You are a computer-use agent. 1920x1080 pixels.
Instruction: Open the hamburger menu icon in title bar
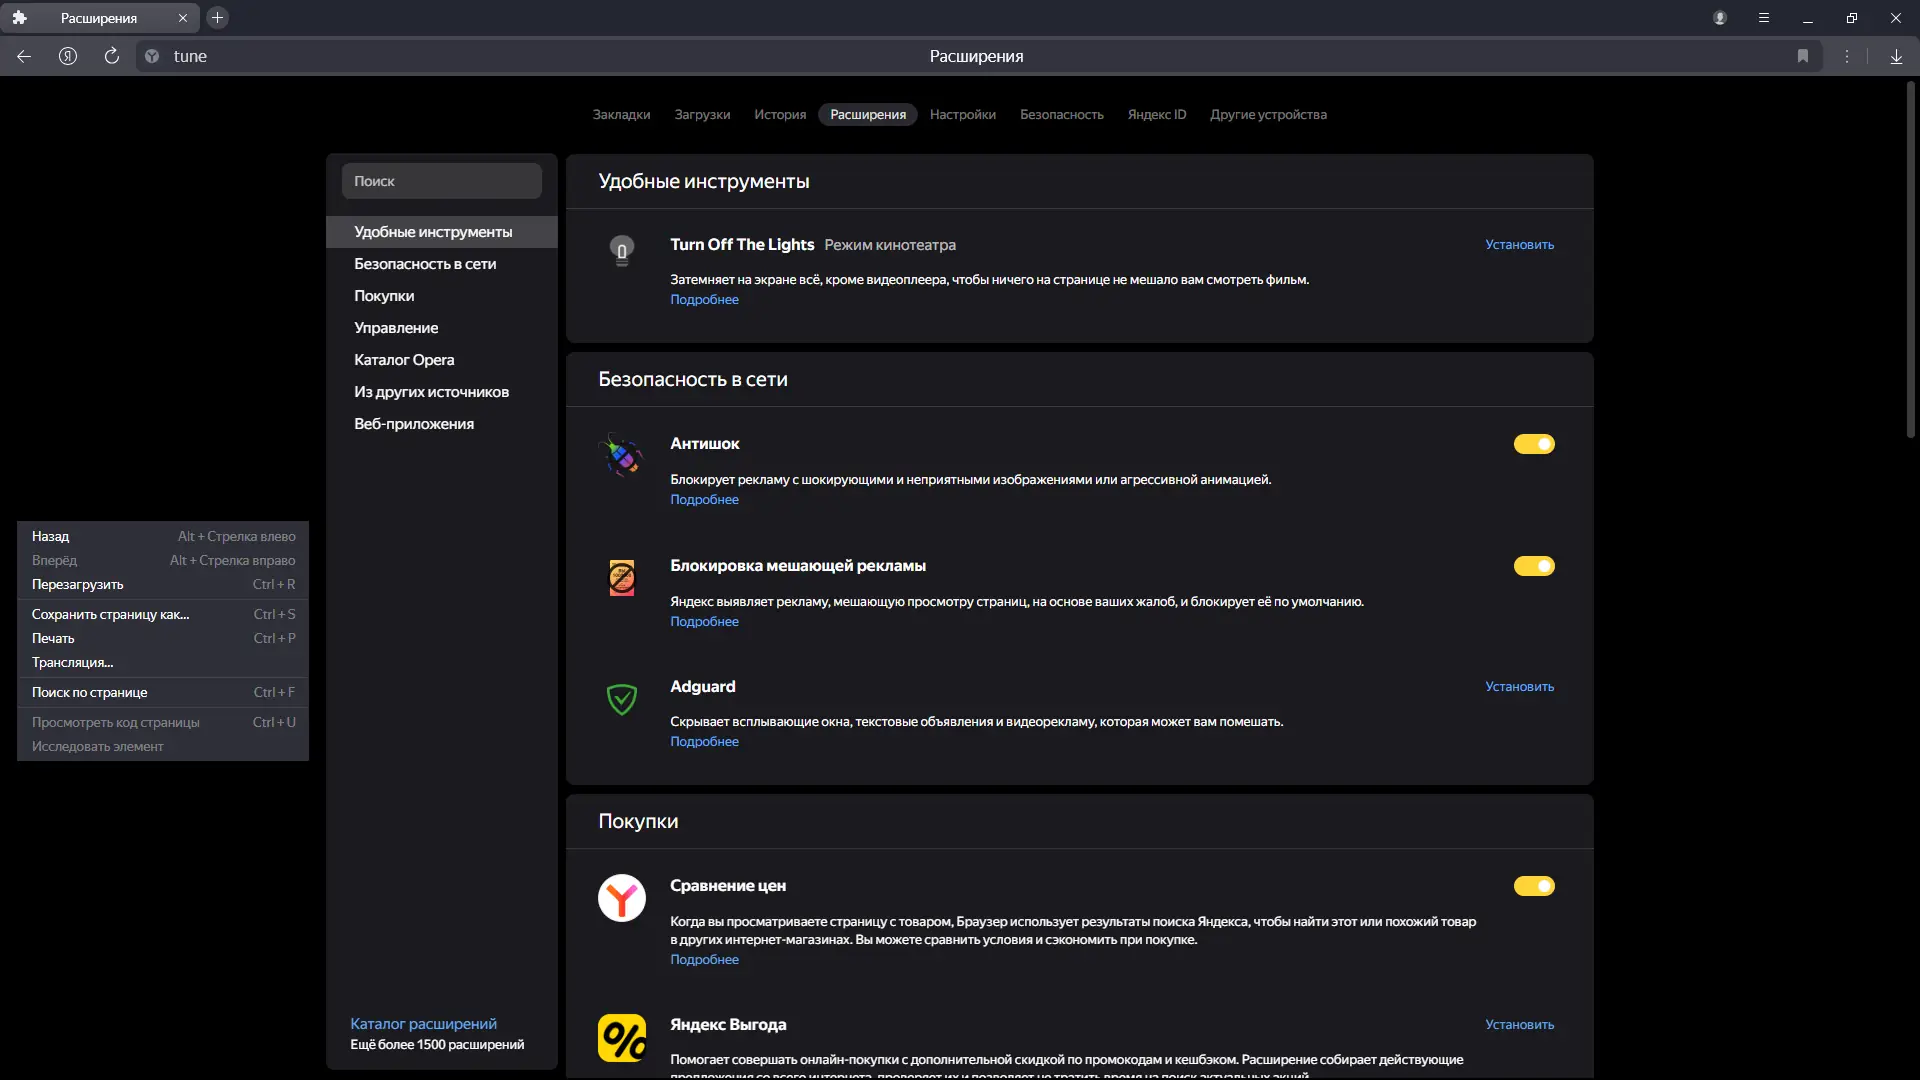[x=1764, y=18]
